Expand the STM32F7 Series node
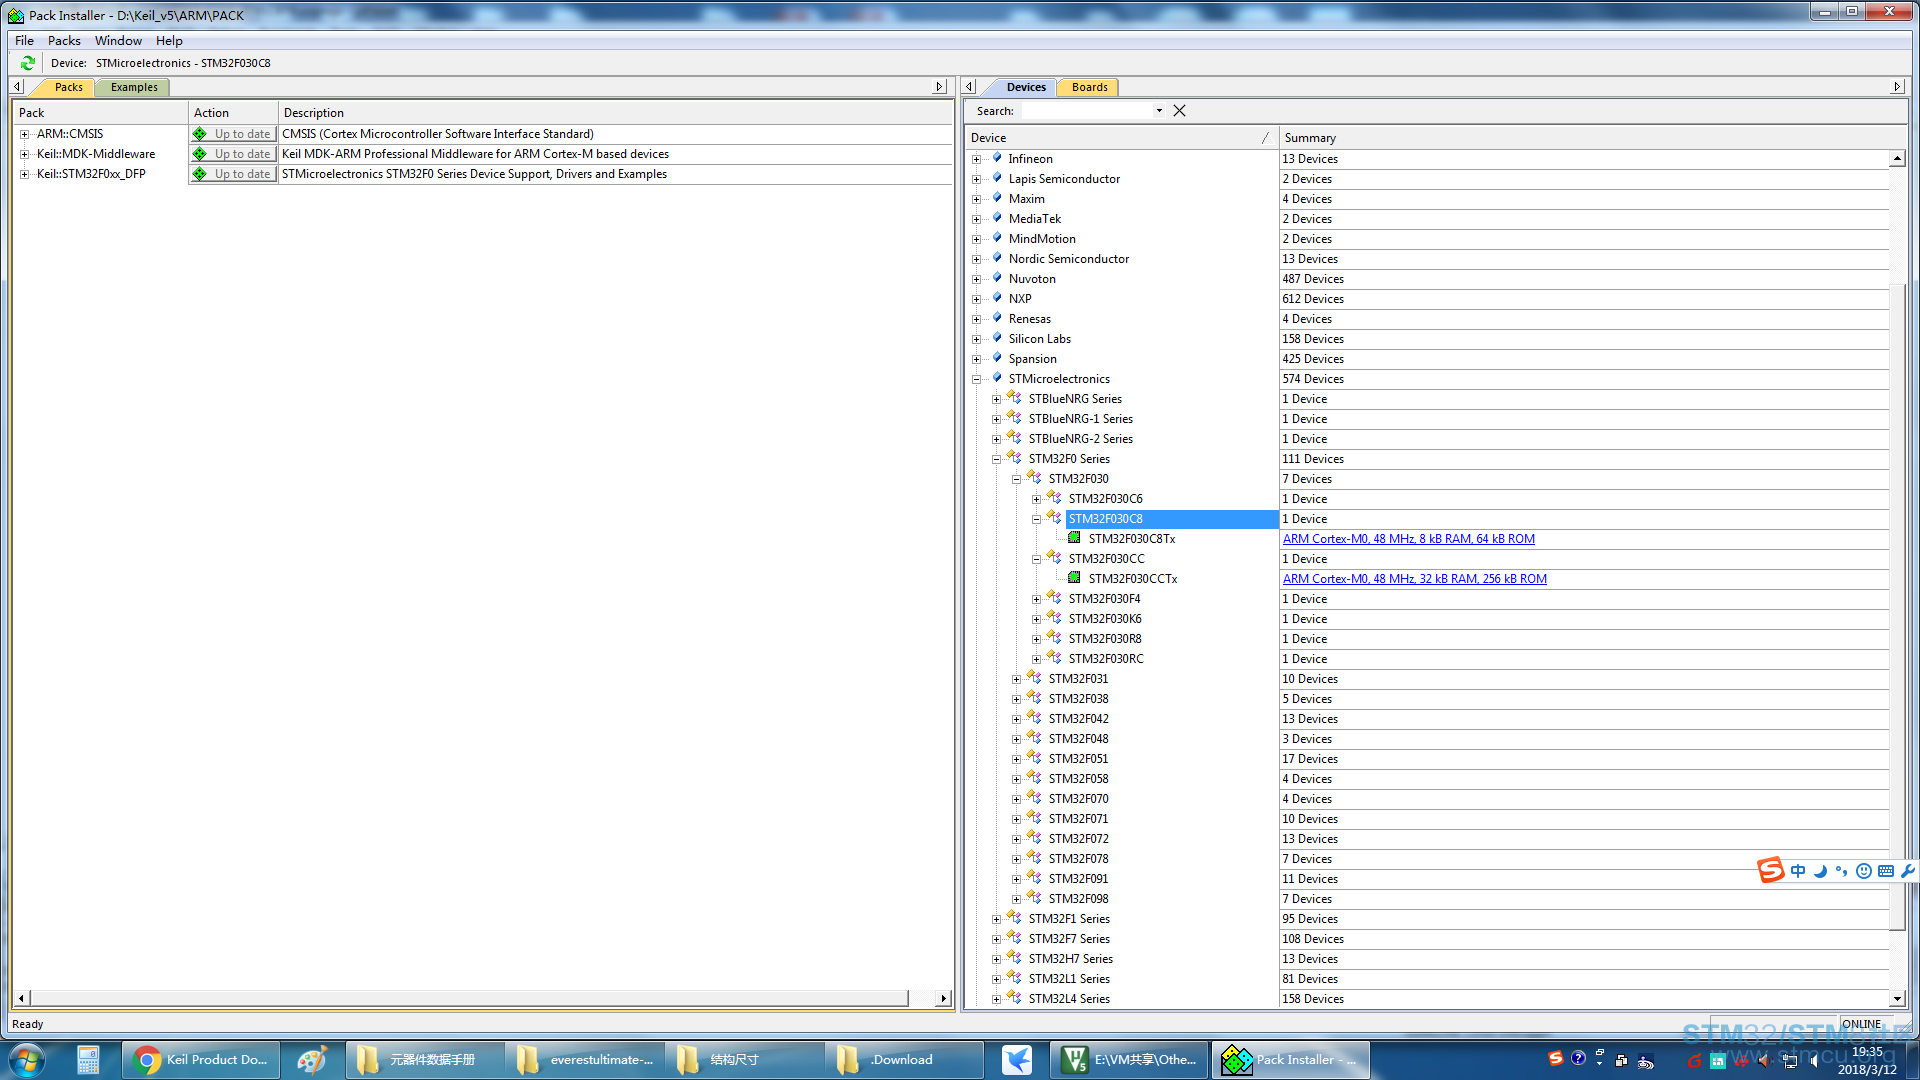 click(997, 939)
